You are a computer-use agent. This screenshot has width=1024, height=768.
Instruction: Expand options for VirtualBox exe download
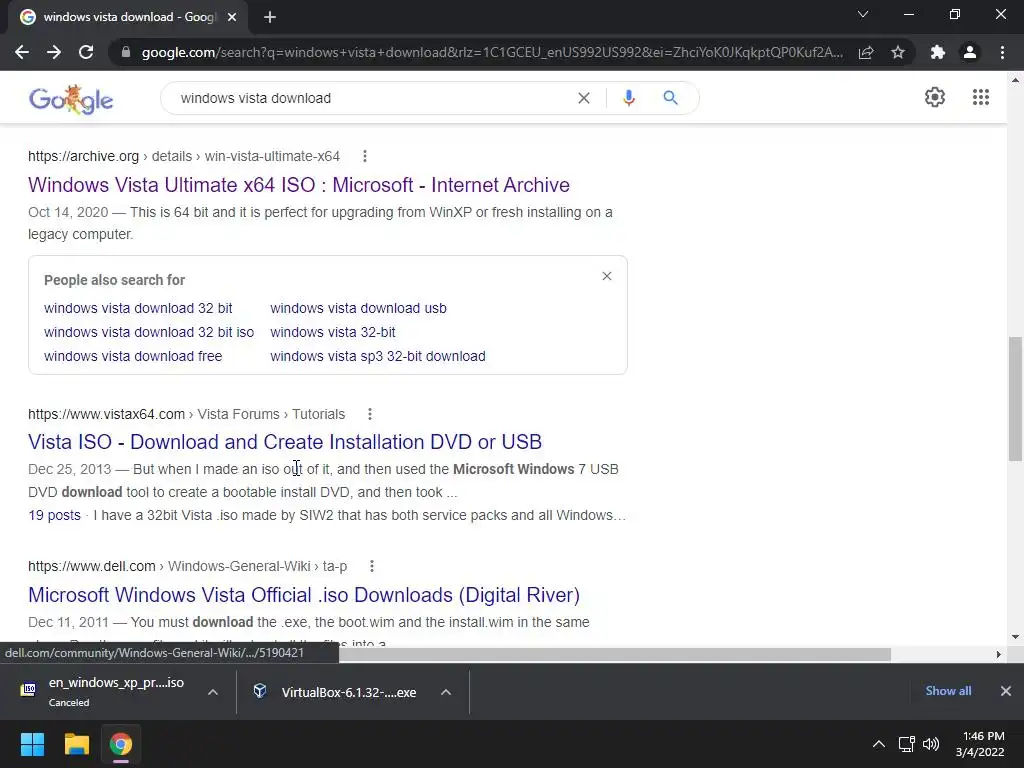(x=446, y=692)
